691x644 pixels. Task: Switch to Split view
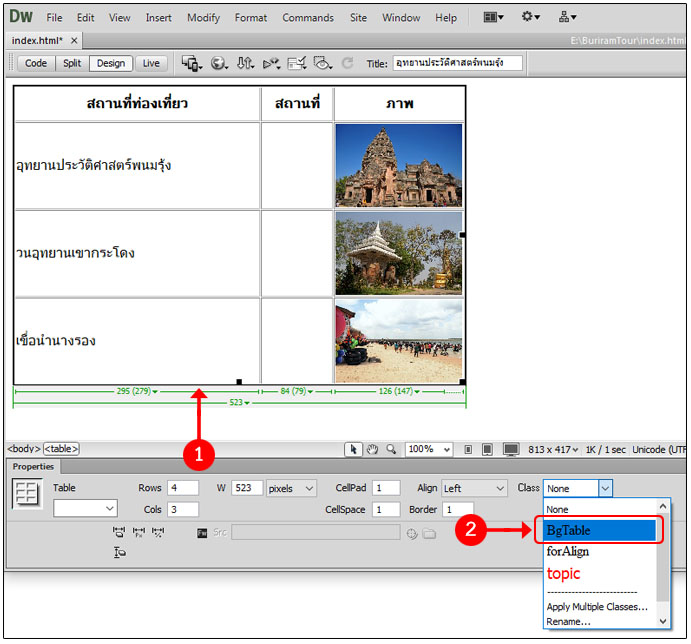72,63
